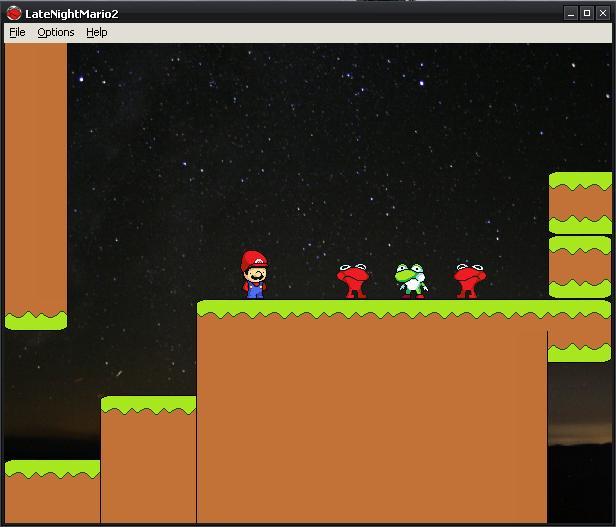Minimize the LateNightMario2 window

571,14
